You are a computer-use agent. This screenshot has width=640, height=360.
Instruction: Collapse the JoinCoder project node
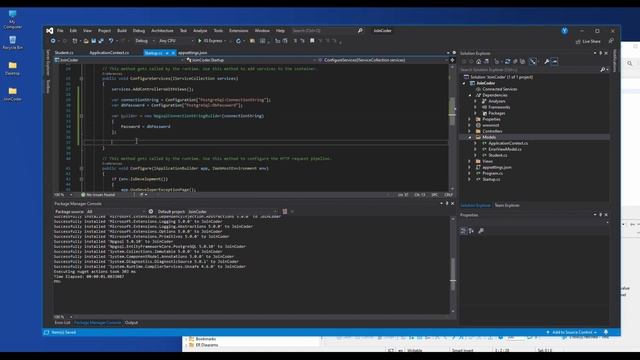click(x=464, y=83)
